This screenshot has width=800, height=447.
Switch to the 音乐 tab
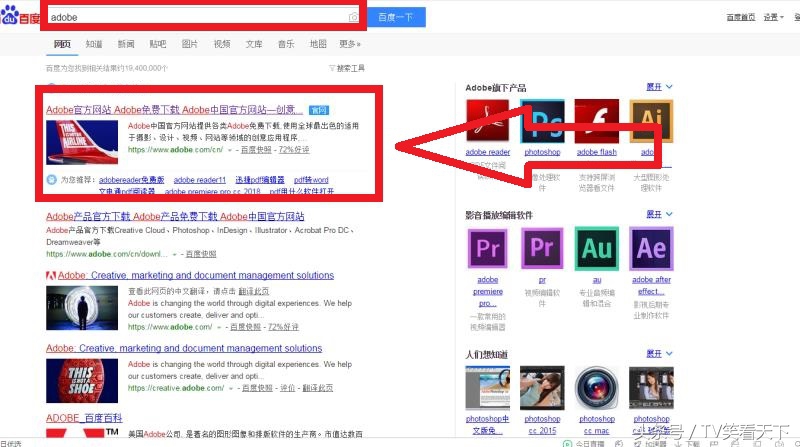286,44
